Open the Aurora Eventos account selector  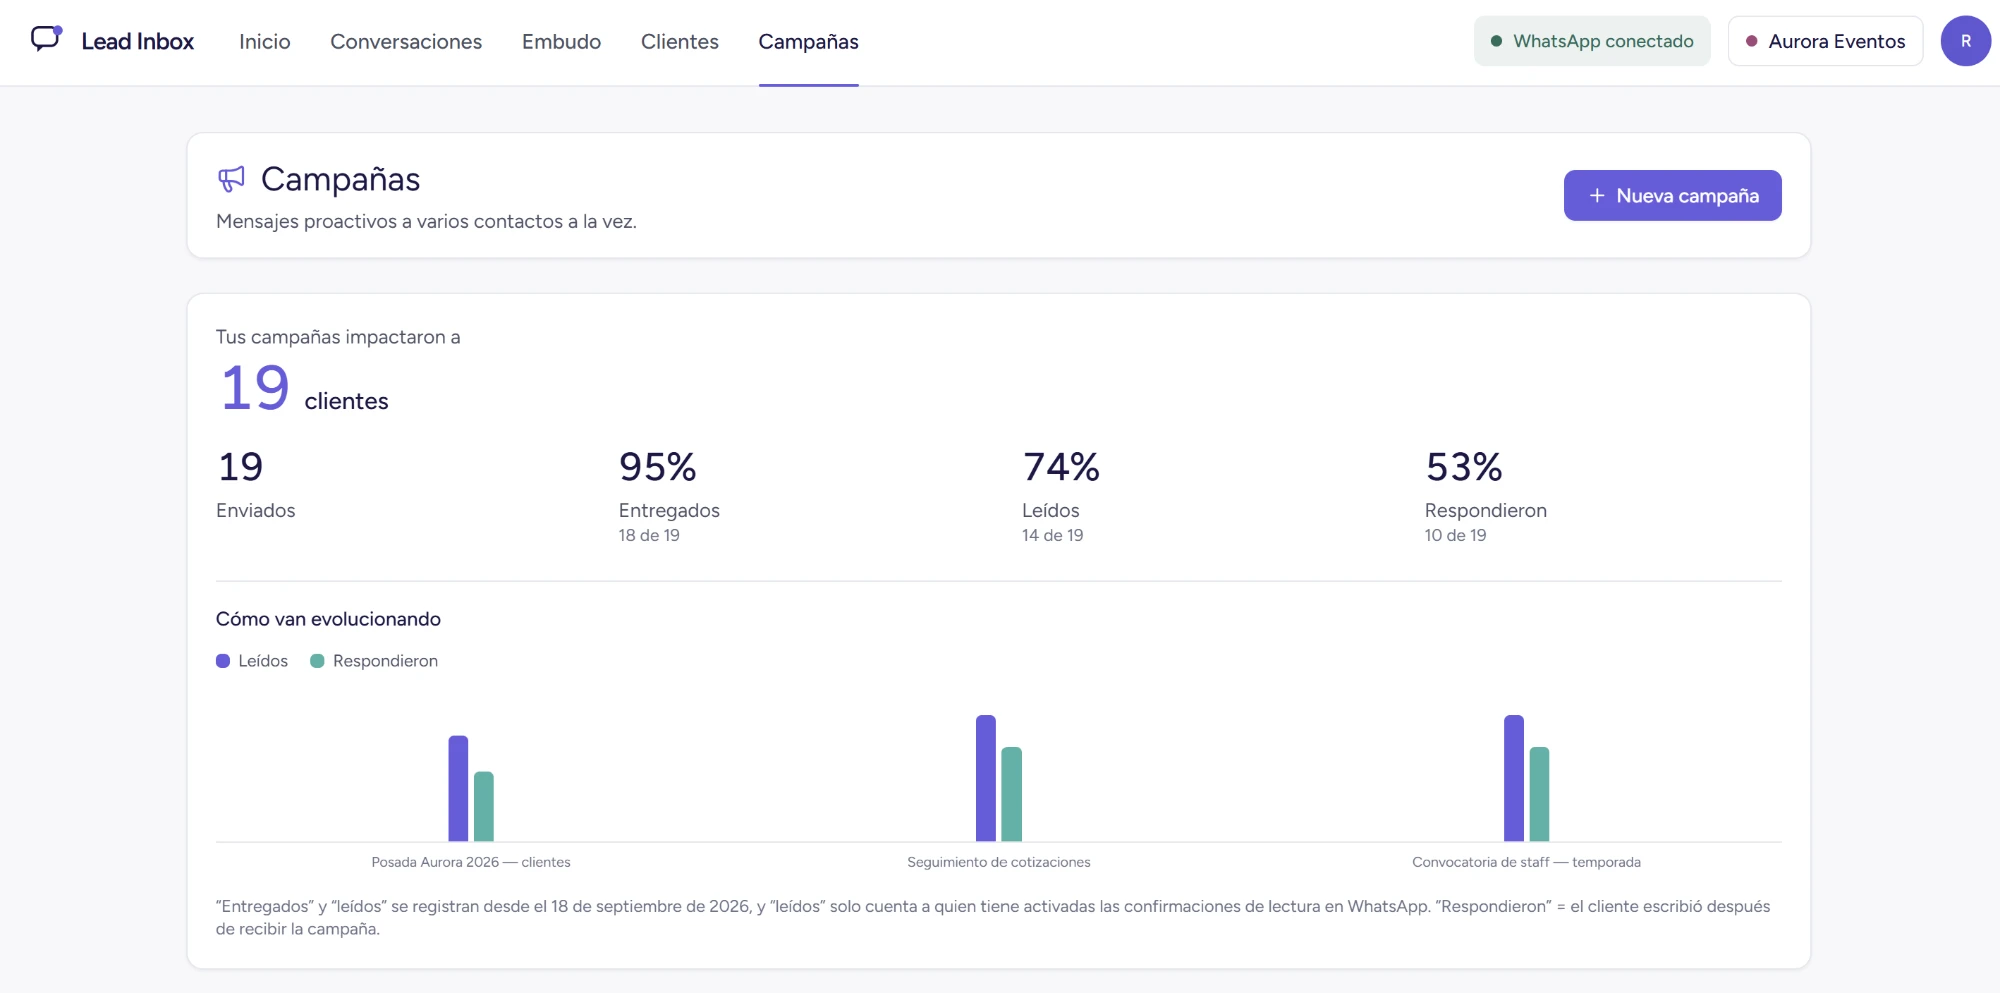[1825, 41]
